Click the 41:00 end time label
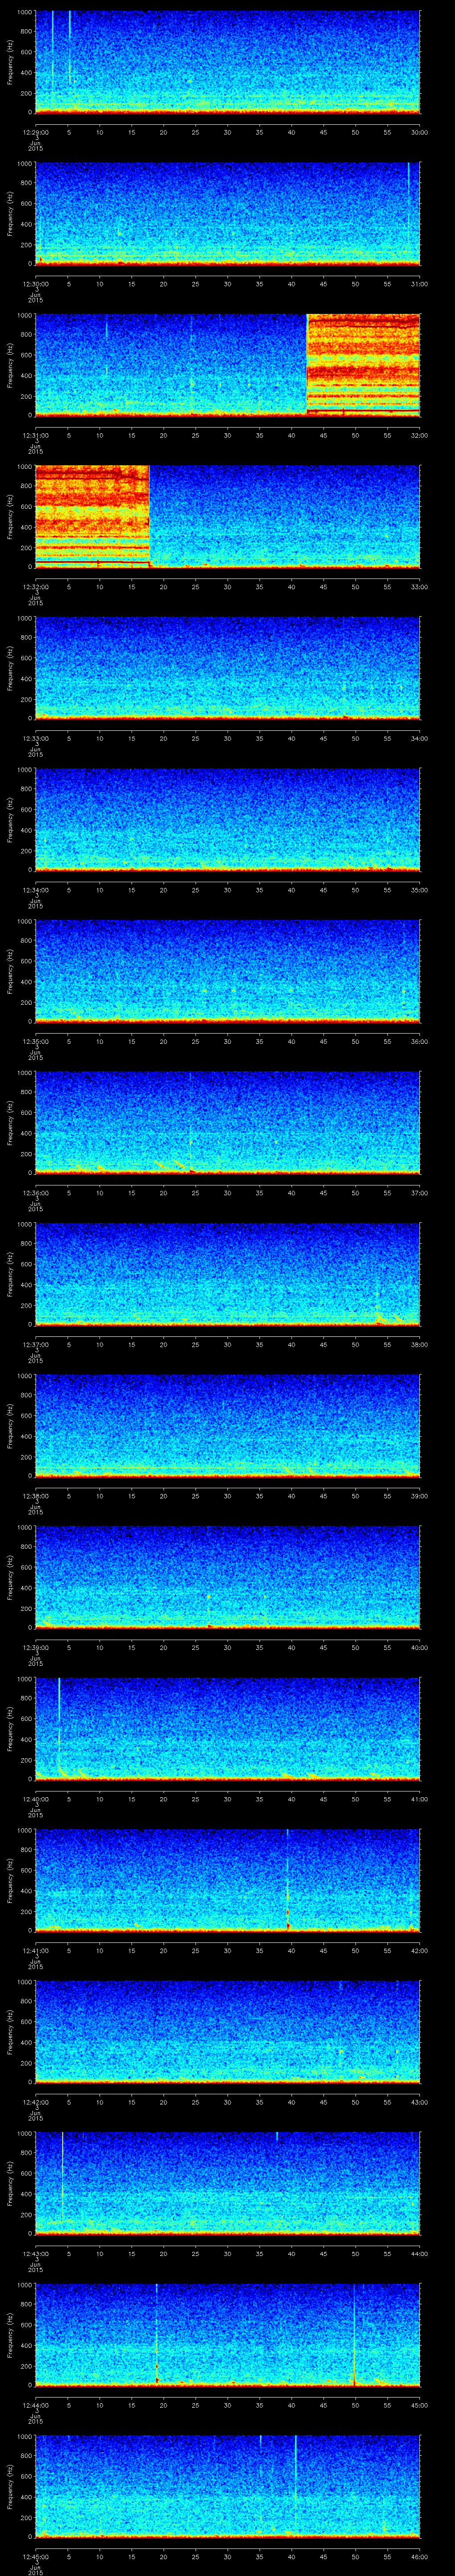This screenshot has height=2576, width=455. pyautogui.click(x=420, y=1799)
